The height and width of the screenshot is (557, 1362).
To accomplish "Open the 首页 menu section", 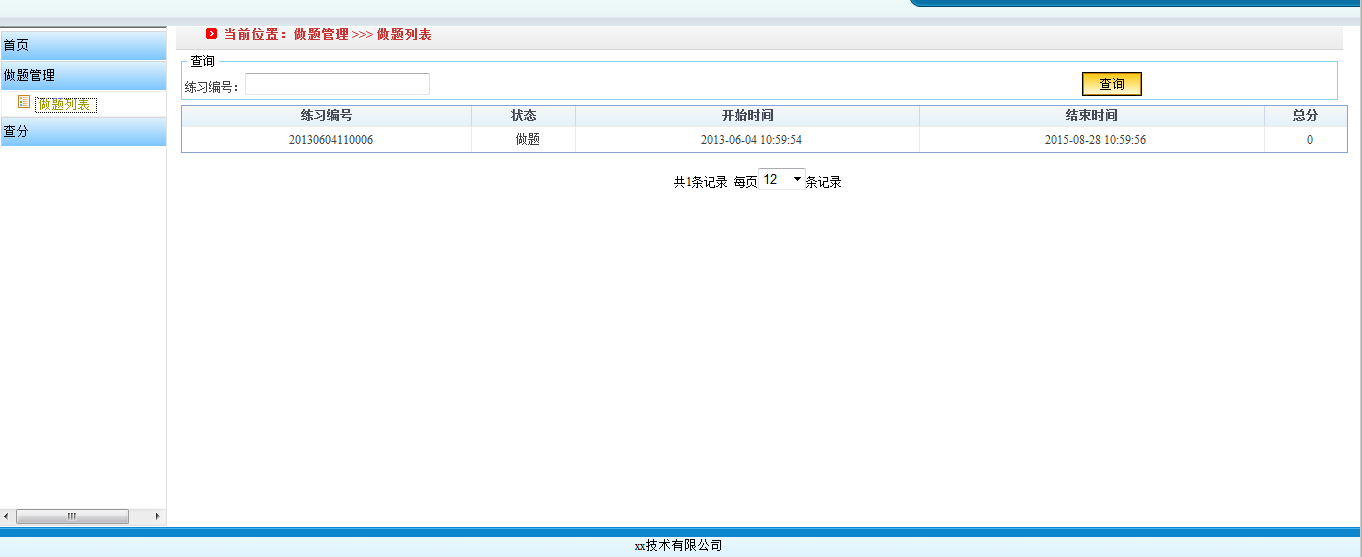I will (83, 45).
